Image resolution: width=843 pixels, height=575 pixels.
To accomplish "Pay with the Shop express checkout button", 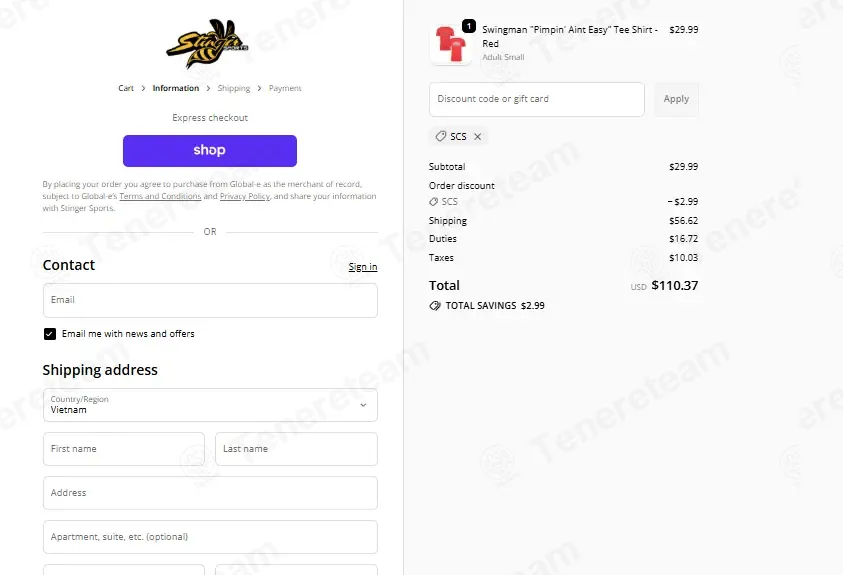I will coord(210,150).
